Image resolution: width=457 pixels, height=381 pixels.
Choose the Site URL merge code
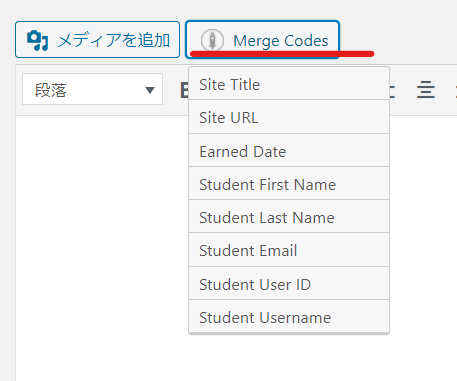pos(289,117)
